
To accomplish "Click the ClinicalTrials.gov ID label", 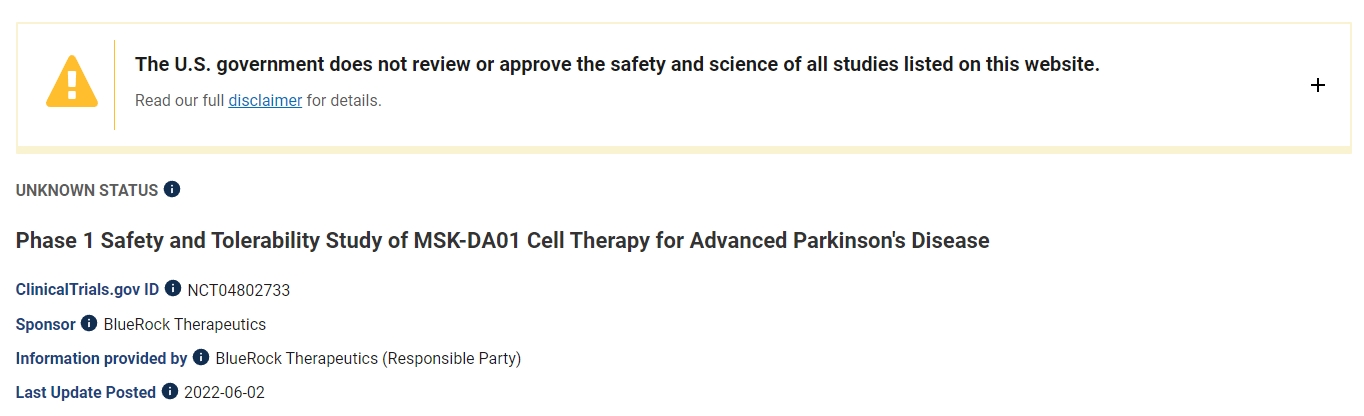I will click(x=87, y=290).
